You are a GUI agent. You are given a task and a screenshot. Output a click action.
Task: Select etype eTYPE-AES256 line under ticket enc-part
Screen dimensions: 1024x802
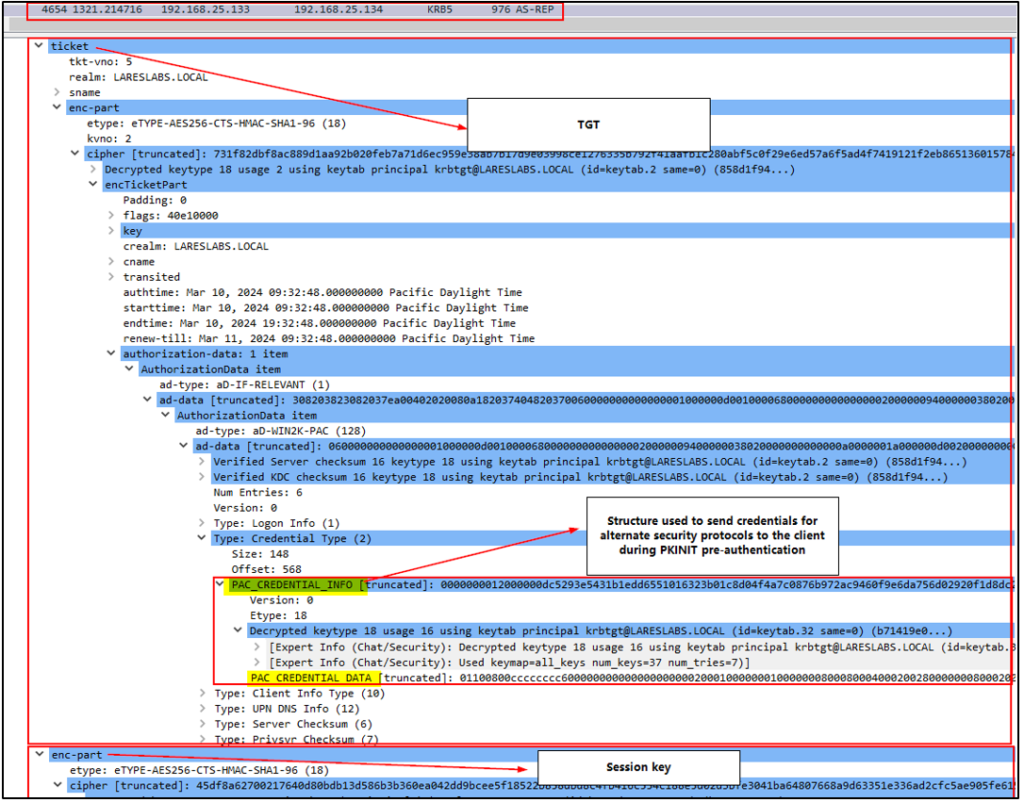pos(216,123)
